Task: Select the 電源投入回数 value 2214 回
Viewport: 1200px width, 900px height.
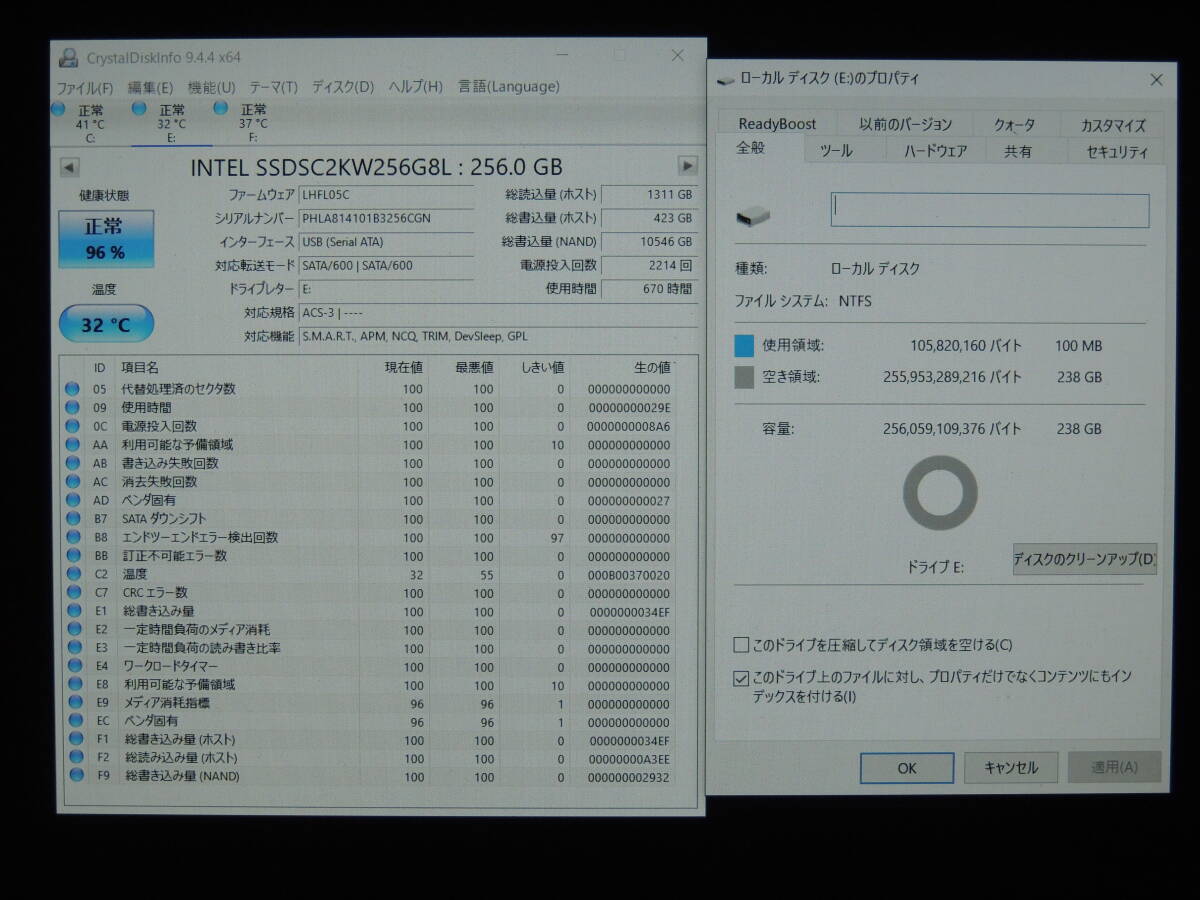Action: (x=650, y=265)
